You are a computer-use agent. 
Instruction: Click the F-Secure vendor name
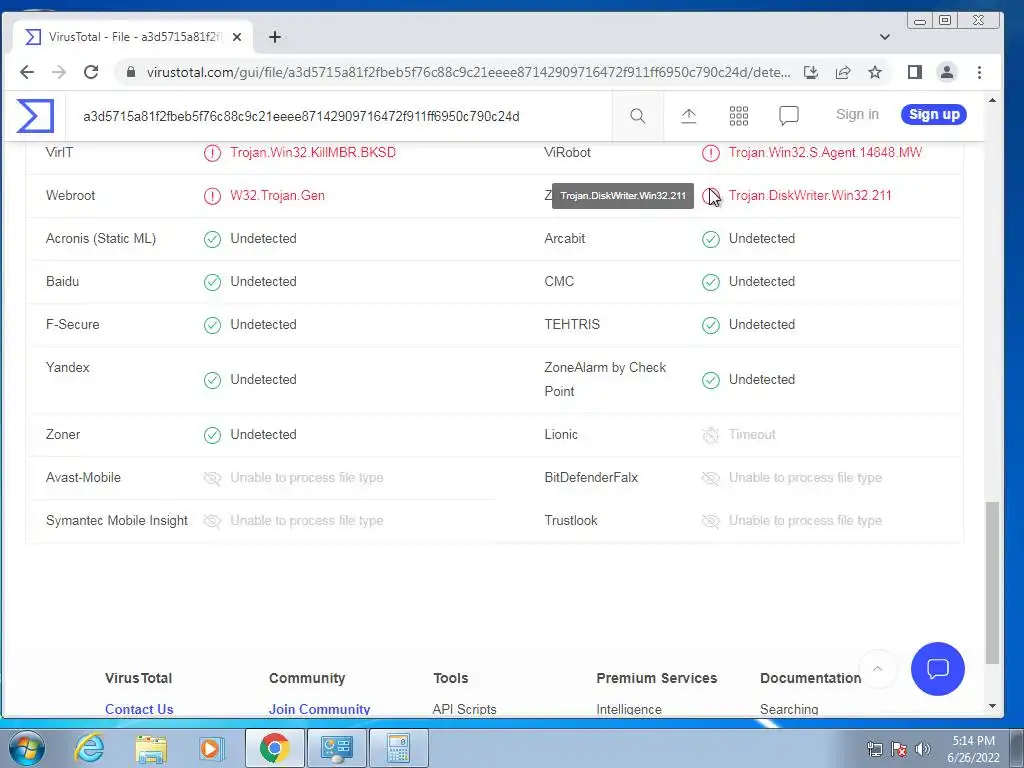coord(72,324)
